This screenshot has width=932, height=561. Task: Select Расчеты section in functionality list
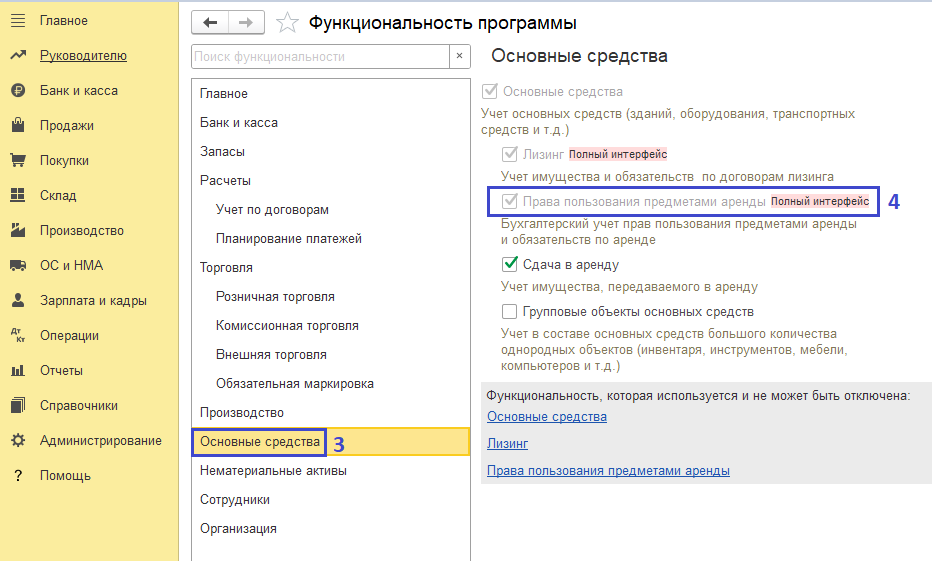click(225, 181)
